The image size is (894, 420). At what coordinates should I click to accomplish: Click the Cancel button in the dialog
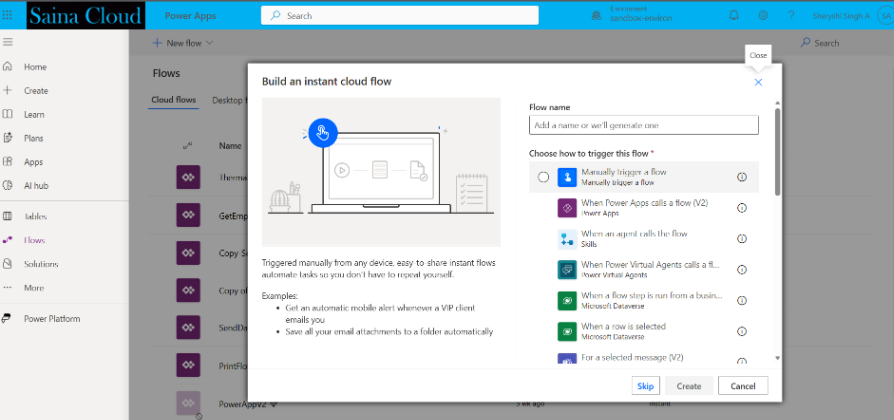[x=742, y=386]
